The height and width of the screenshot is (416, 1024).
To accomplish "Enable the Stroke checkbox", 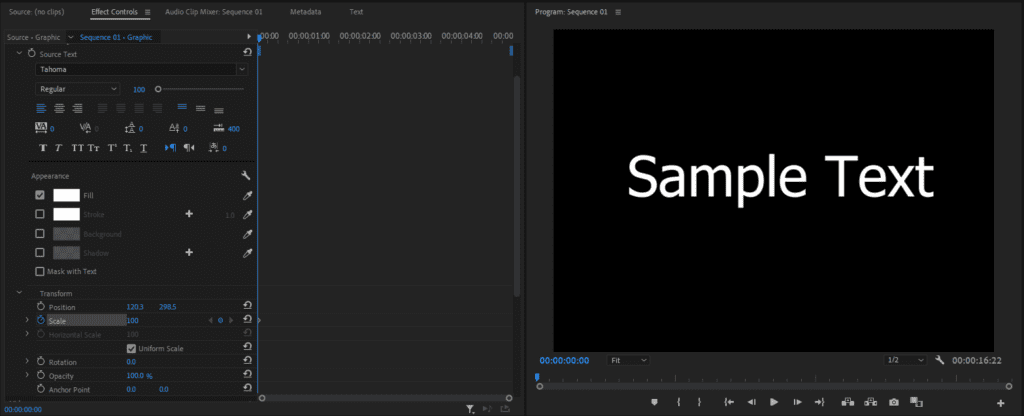I will [40, 214].
